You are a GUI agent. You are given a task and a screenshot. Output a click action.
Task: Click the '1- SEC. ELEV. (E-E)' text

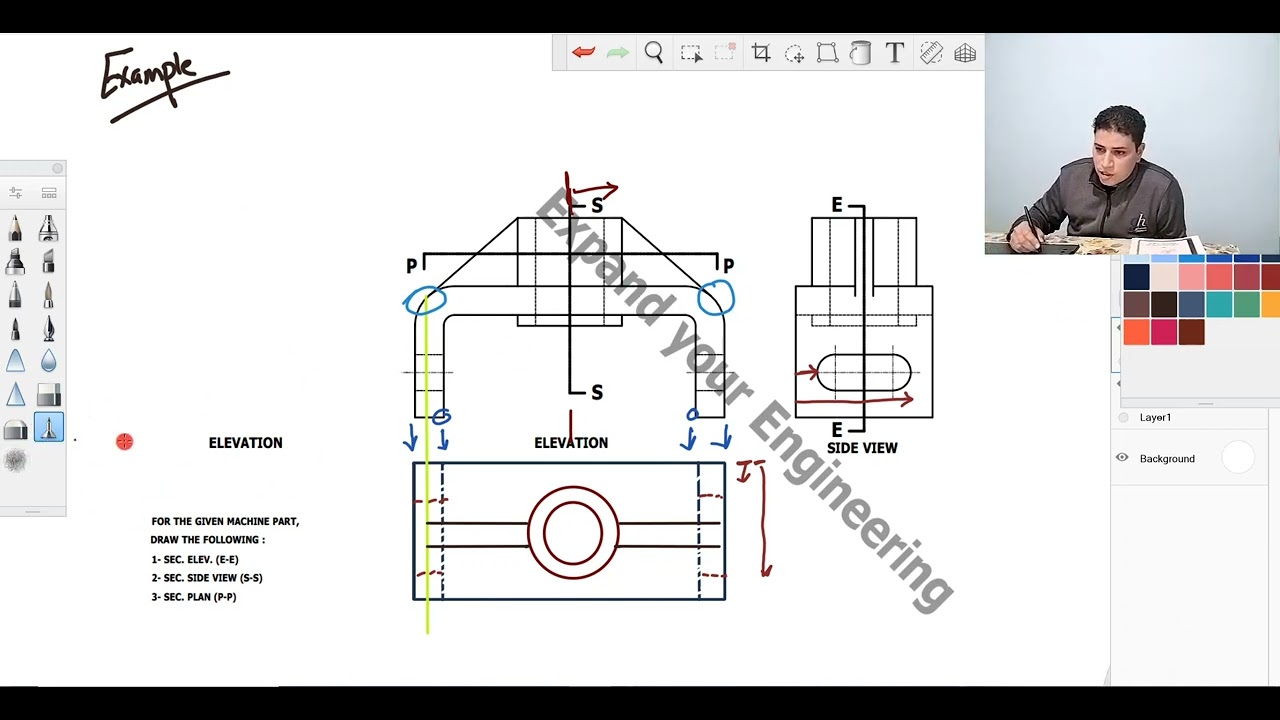click(x=195, y=559)
